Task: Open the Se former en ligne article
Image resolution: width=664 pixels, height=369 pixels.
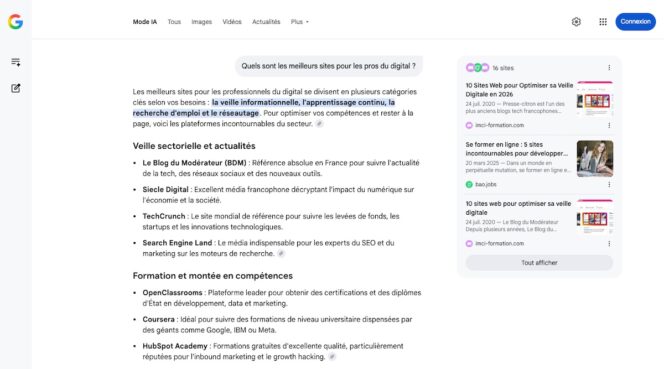Action: [x=517, y=149]
